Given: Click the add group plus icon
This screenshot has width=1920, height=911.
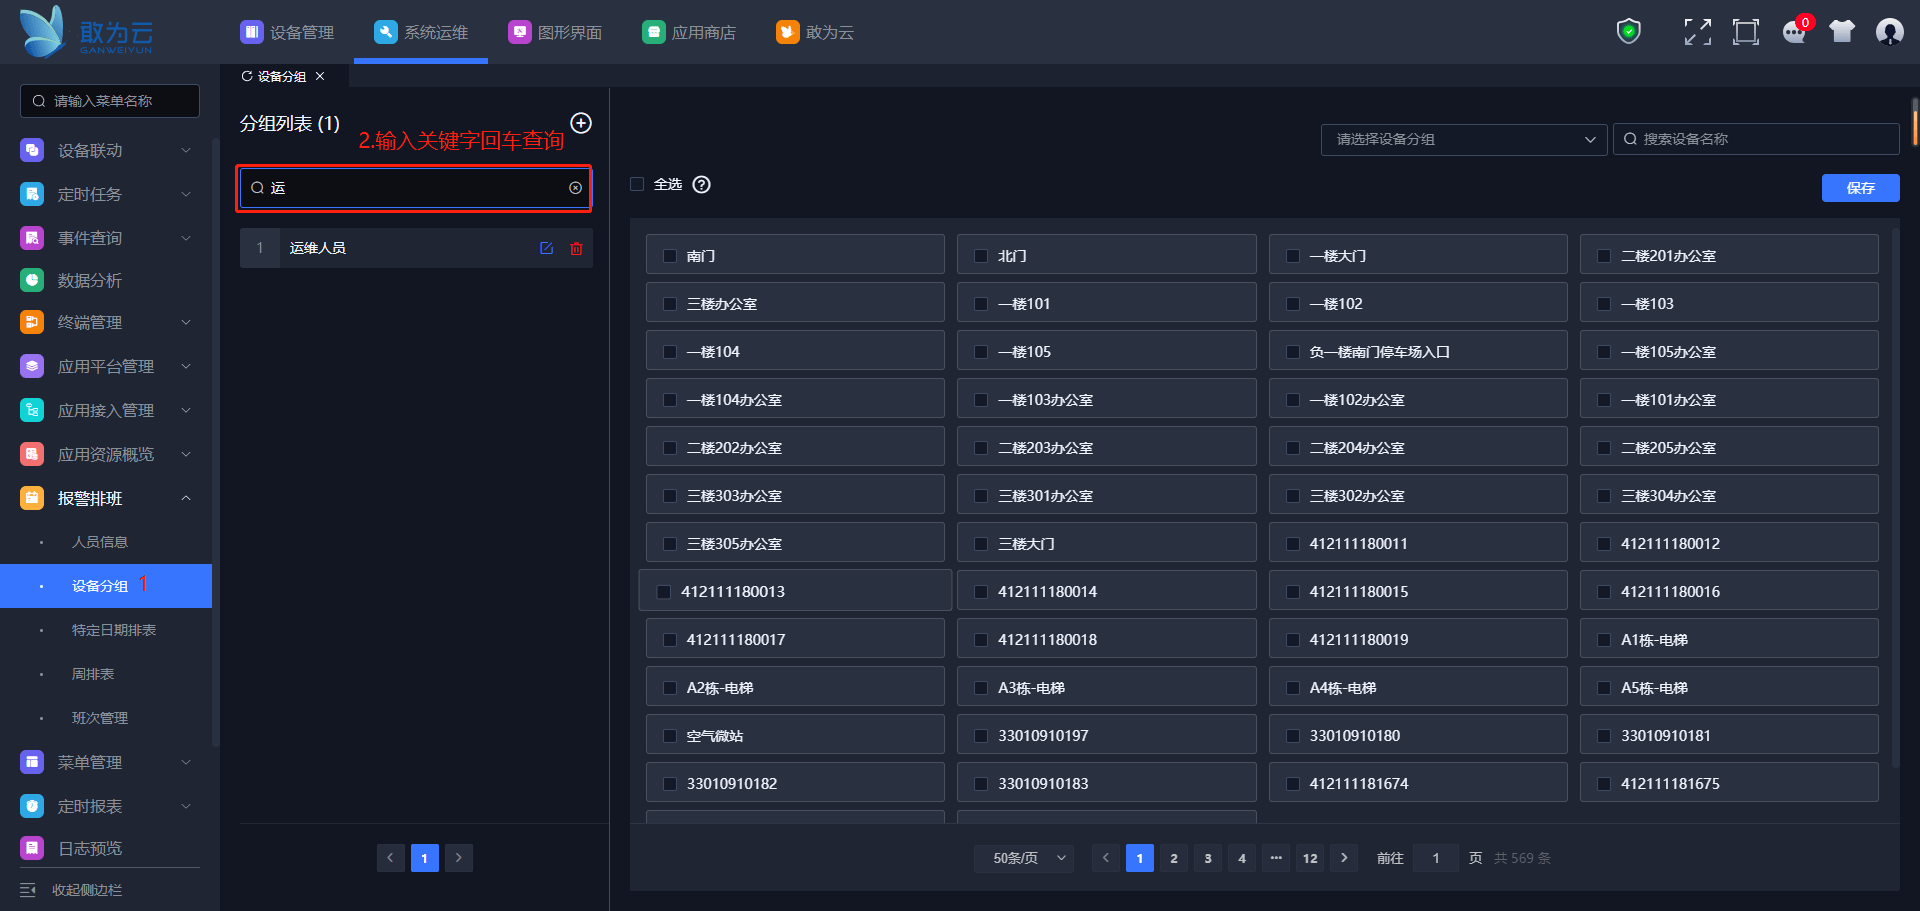Looking at the screenshot, I should point(581,123).
